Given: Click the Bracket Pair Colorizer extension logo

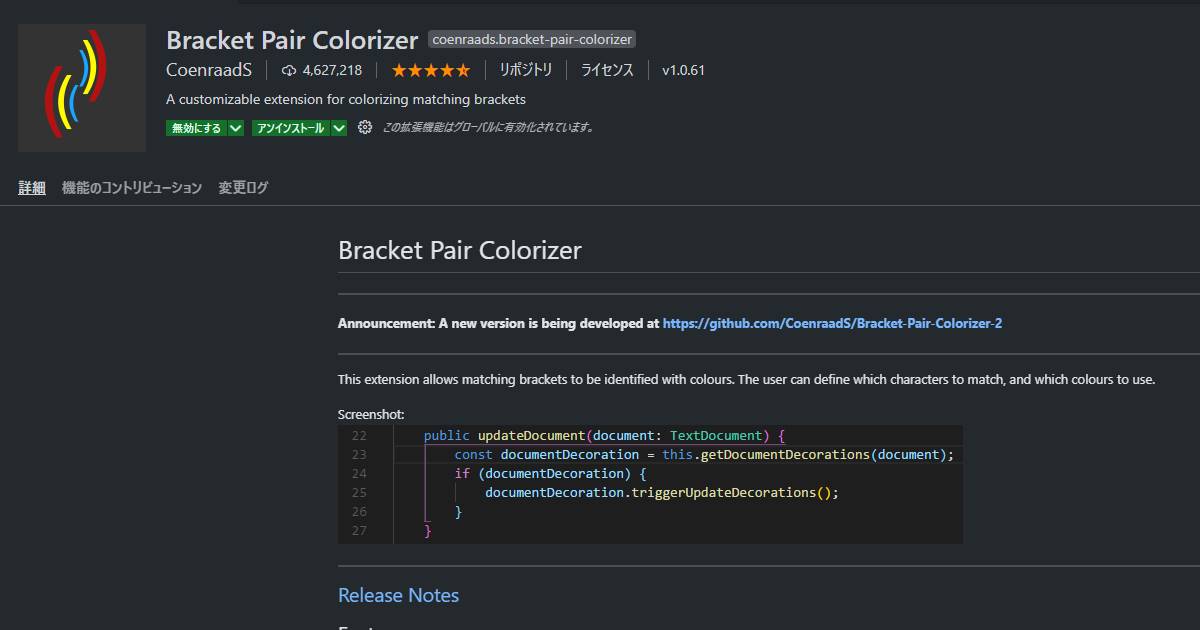Looking at the screenshot, I should [x=82, y=88].
